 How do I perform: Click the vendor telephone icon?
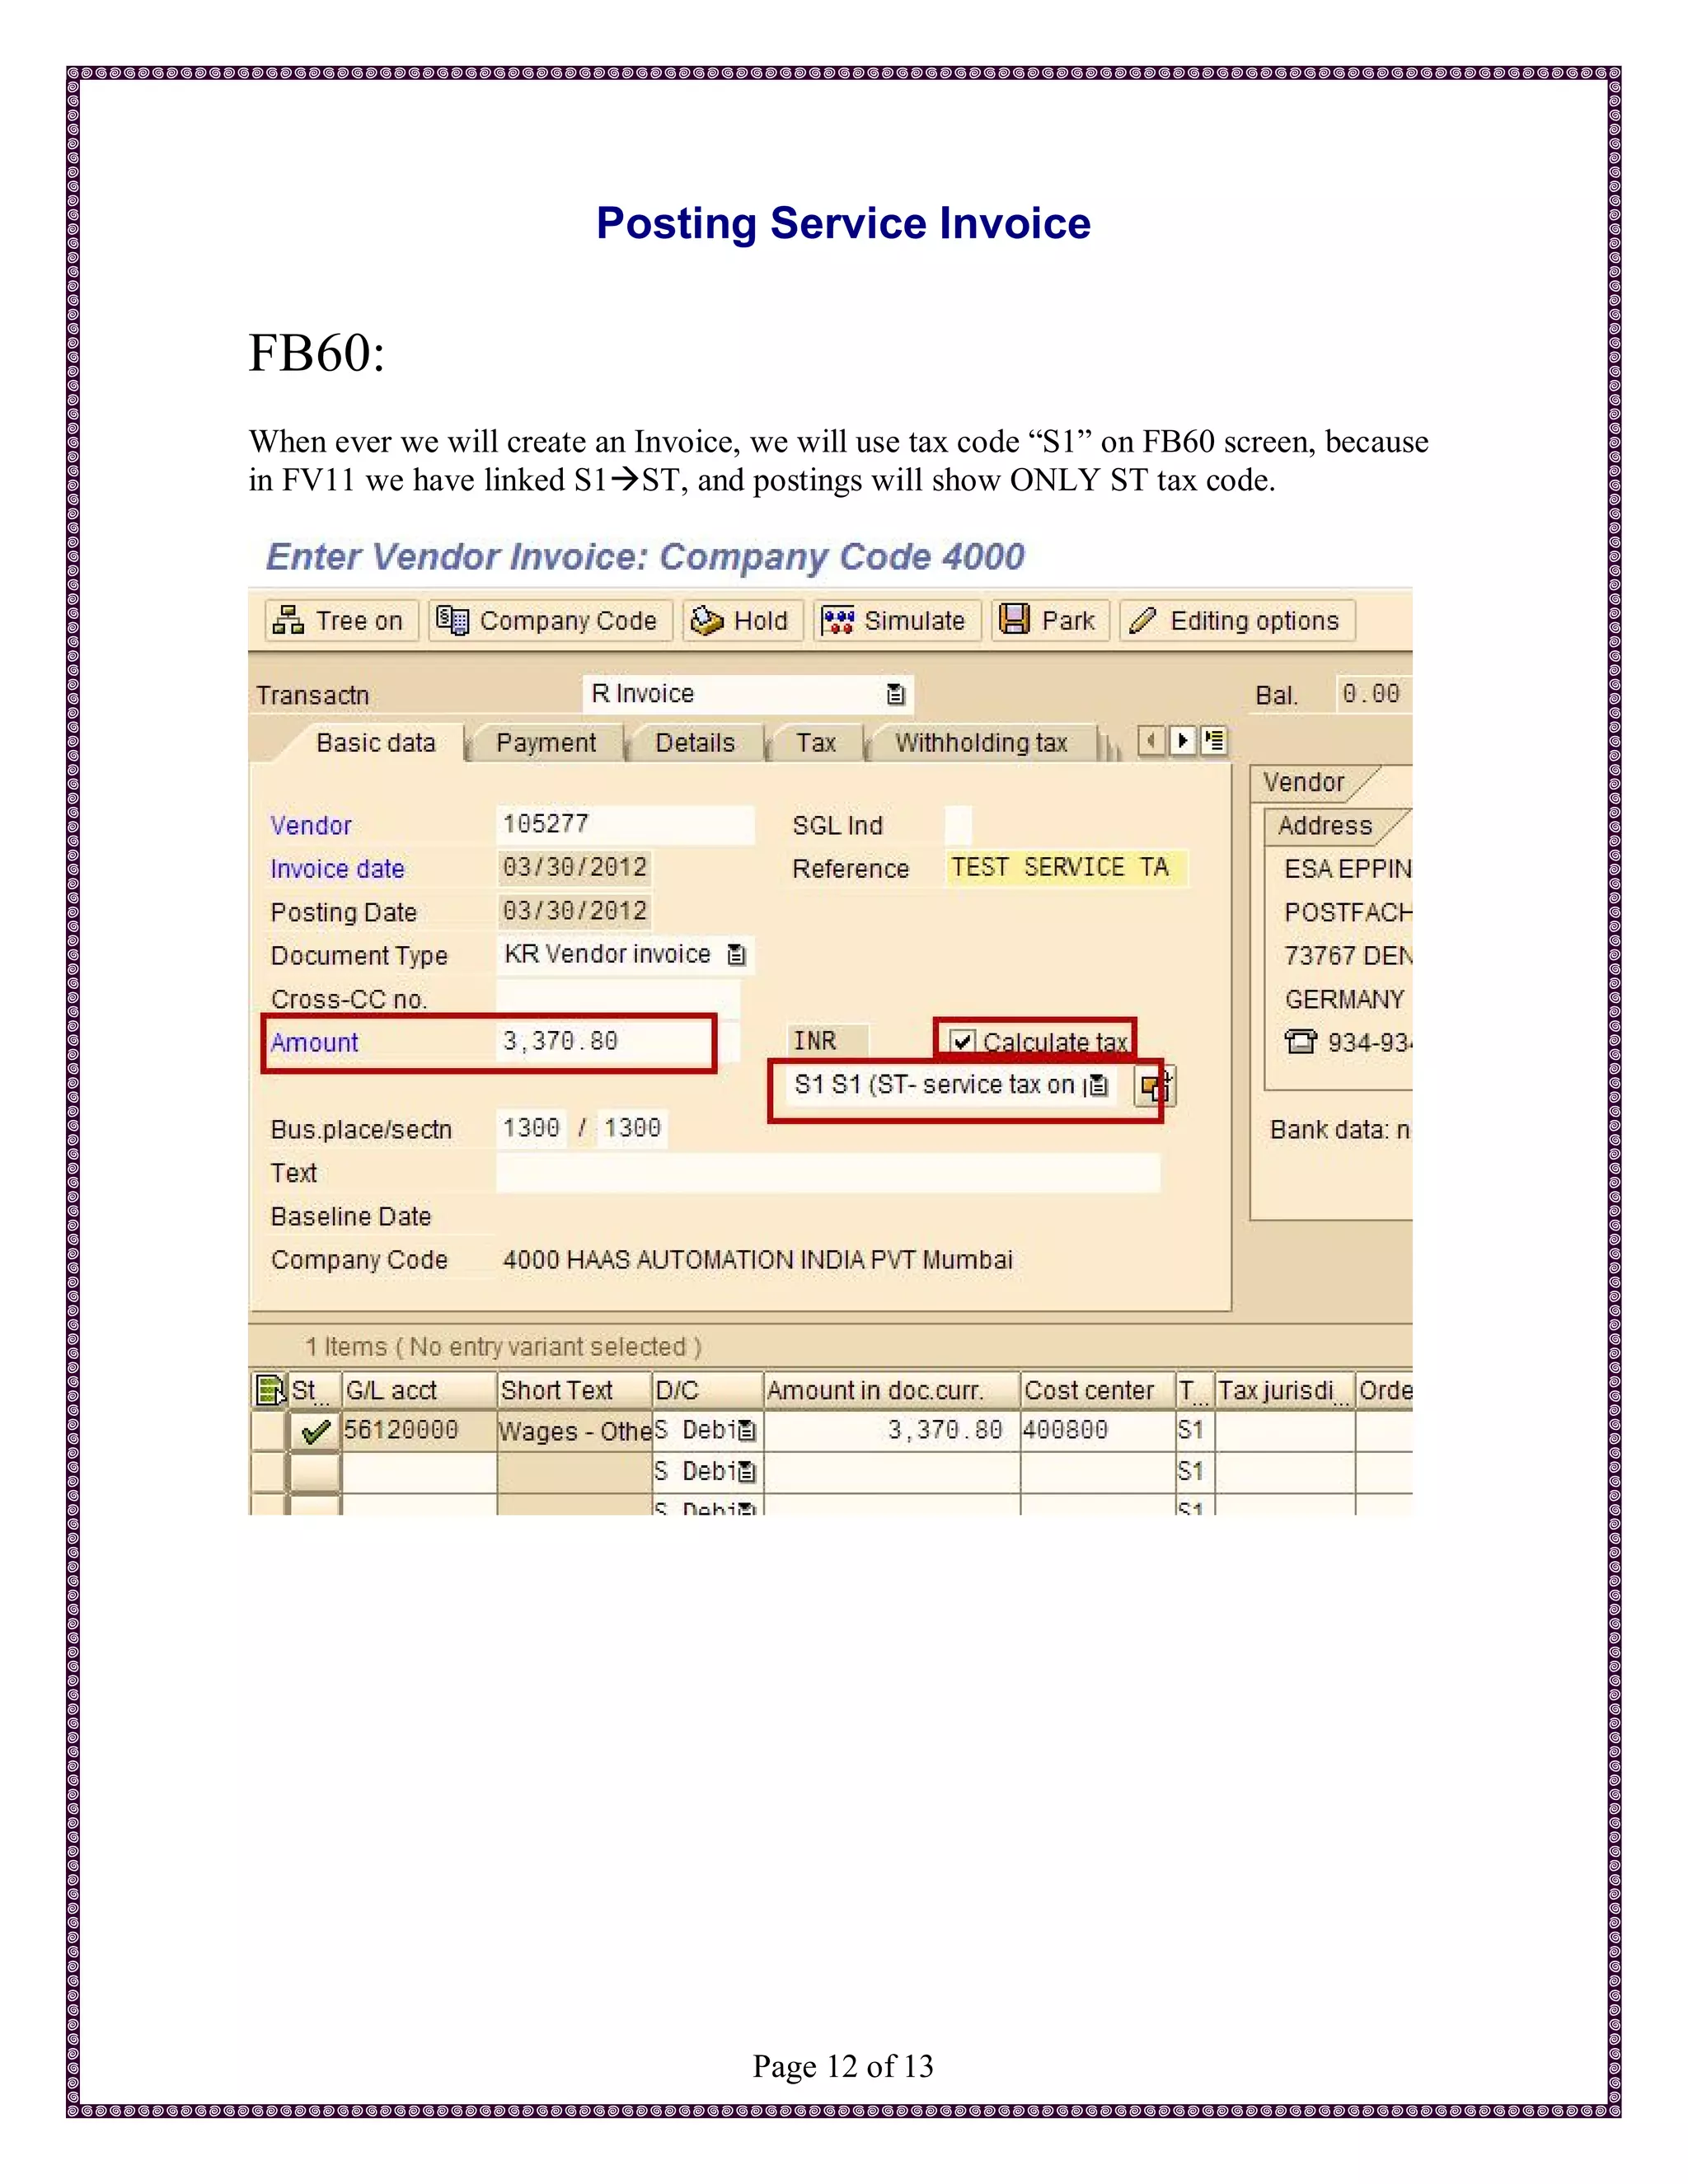click(1301, 1042)
